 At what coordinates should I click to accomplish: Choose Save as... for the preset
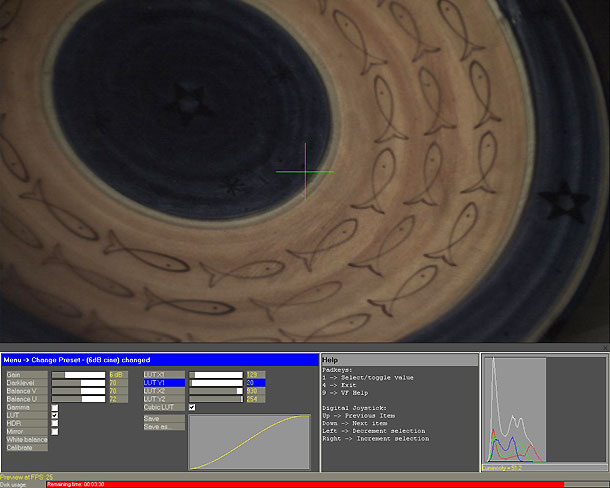(x=164, y=427)
